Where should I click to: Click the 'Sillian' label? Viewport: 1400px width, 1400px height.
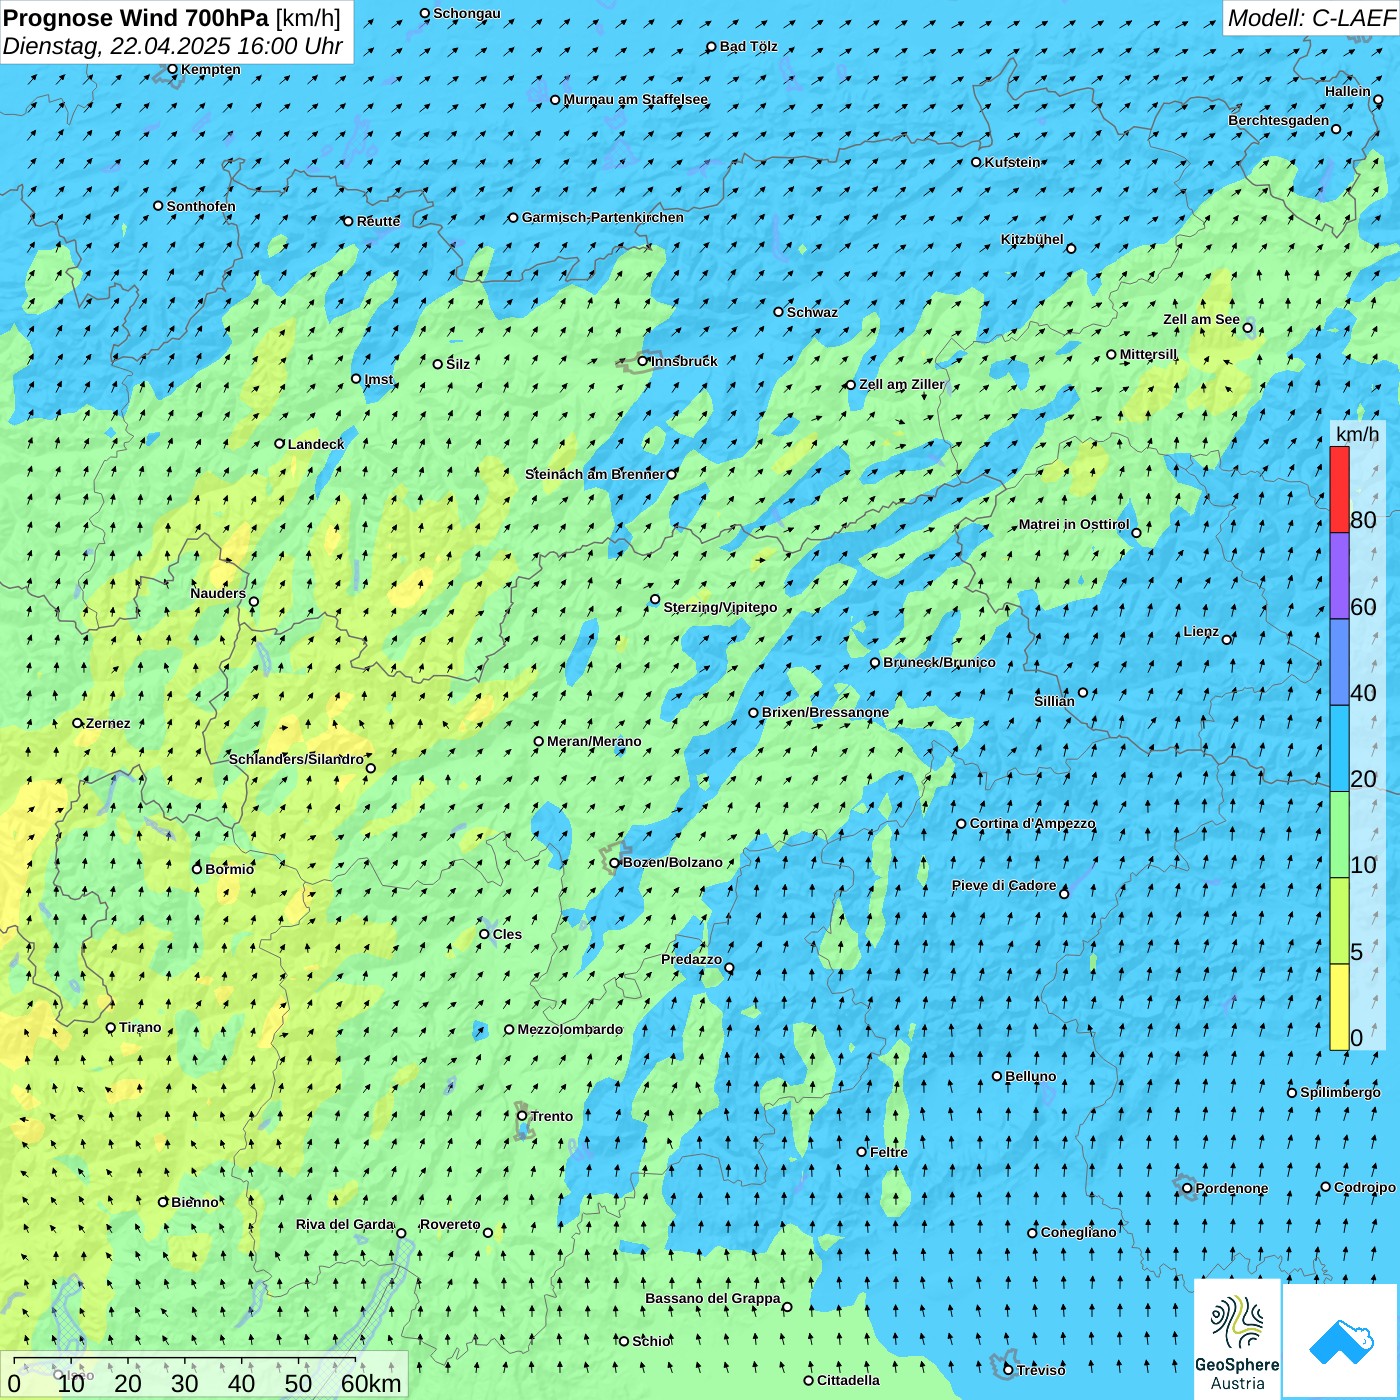click(x=1054, y=701)
